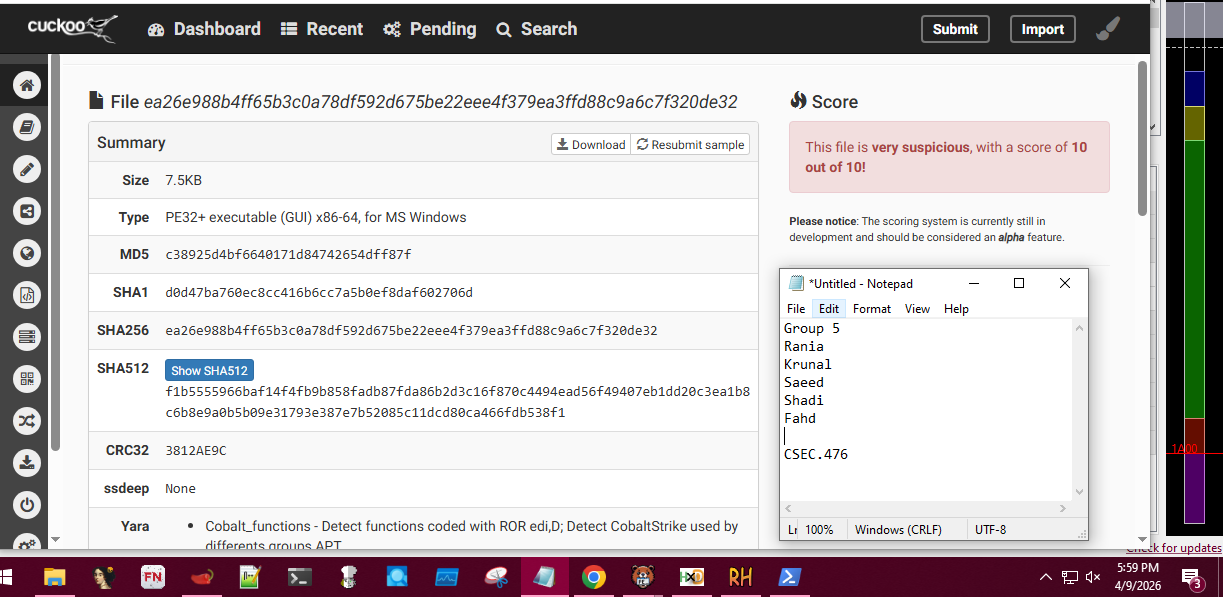The height and width of the screenshot is (597, 1223).
Task: Open the code file icon in Cuckoo sidebar
Action: [27, 295]
